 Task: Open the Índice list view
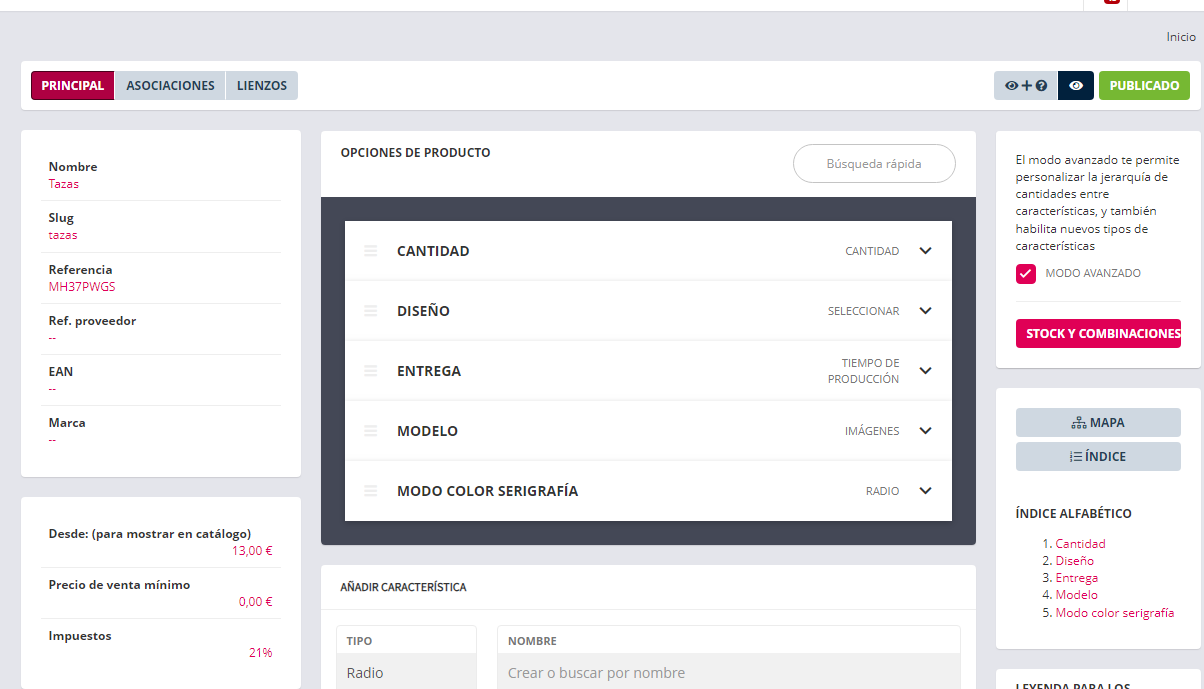click(1098, 457)
